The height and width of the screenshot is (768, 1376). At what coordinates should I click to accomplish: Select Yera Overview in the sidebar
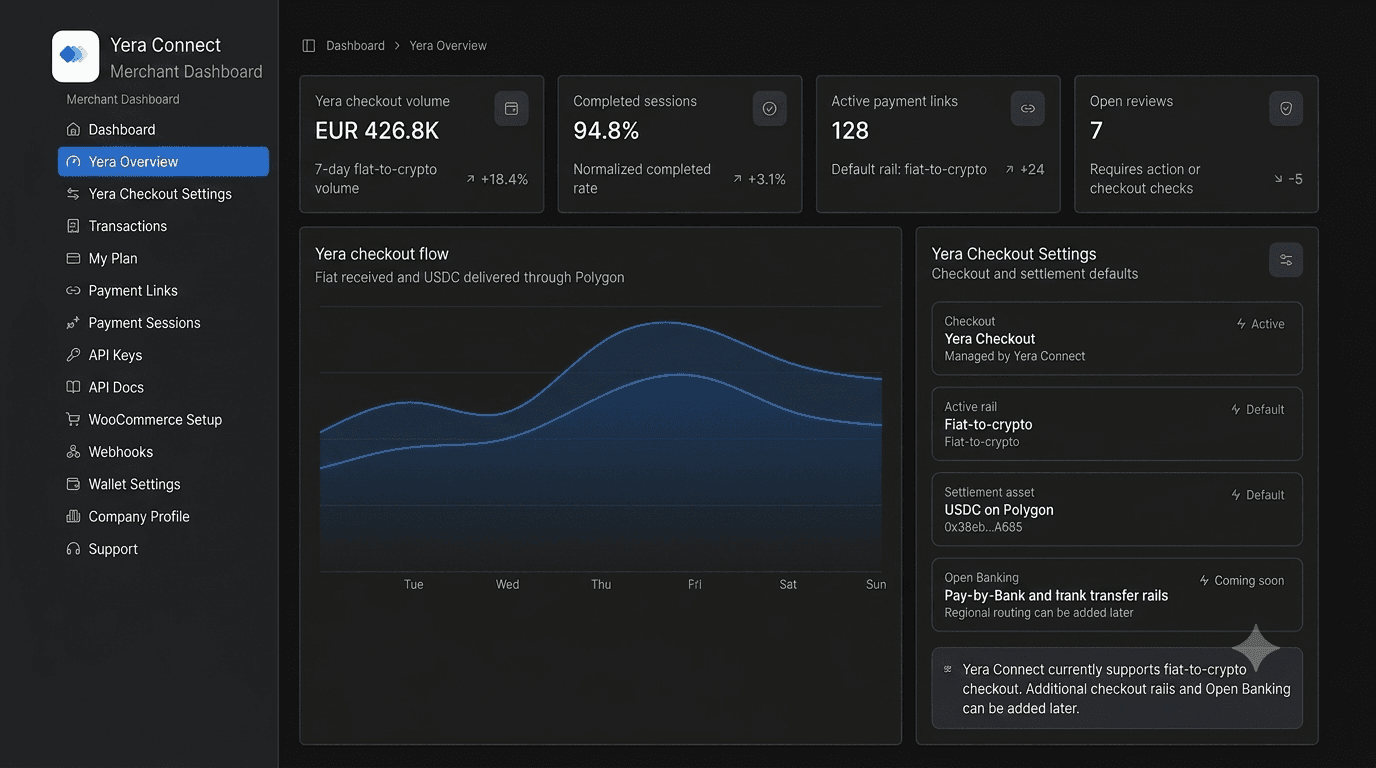[163, 161]
